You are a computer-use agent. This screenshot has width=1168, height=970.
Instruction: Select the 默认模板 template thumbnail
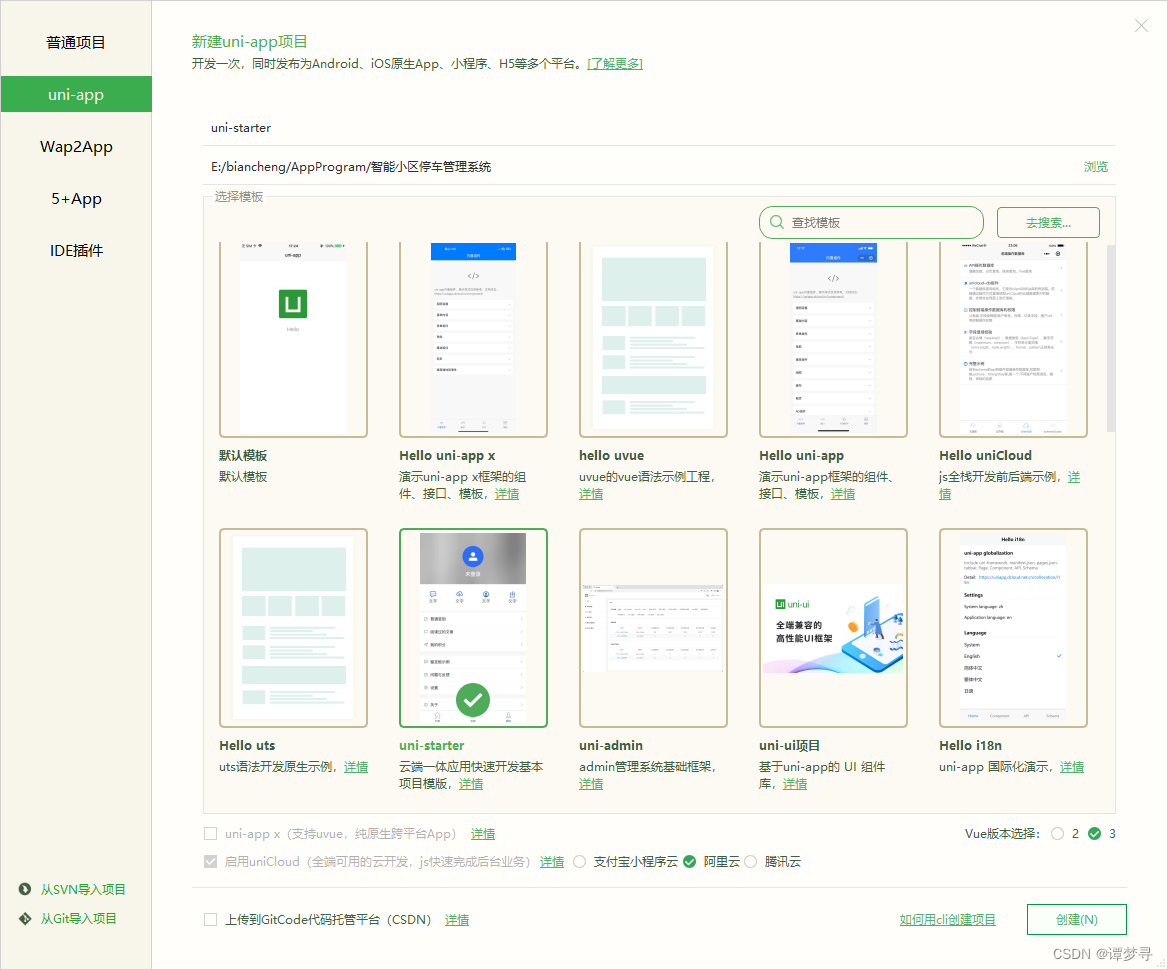pyautogui.click(x=293, y=339)
